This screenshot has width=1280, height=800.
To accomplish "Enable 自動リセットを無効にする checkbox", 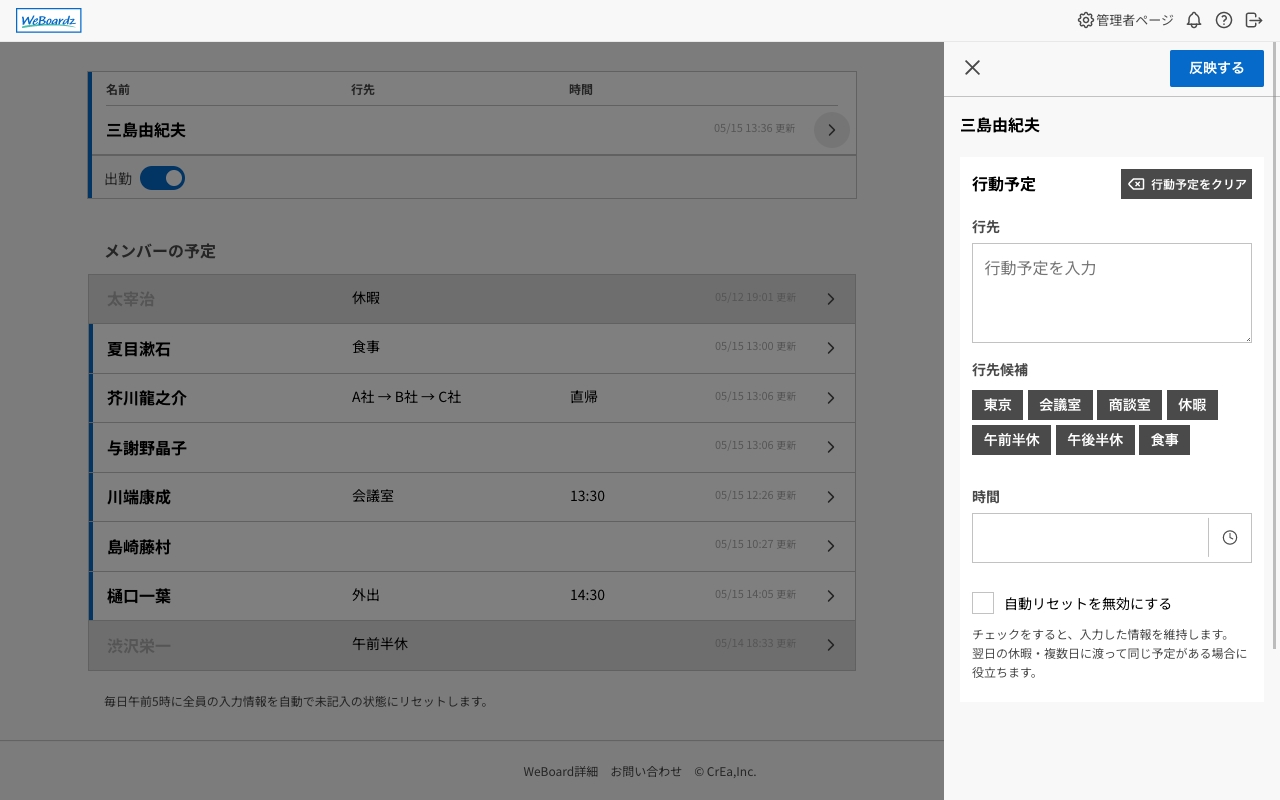I will [983, 603].
